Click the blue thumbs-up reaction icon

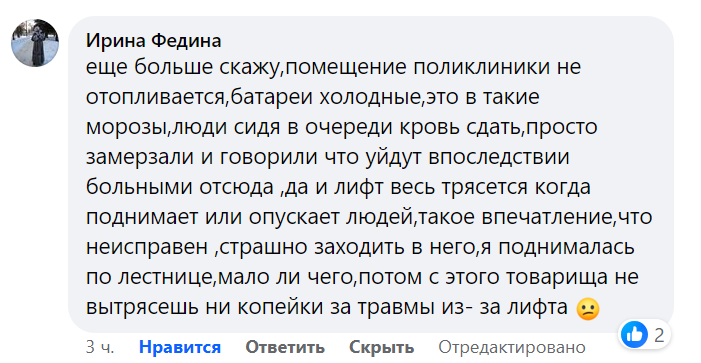coord(634,334)
